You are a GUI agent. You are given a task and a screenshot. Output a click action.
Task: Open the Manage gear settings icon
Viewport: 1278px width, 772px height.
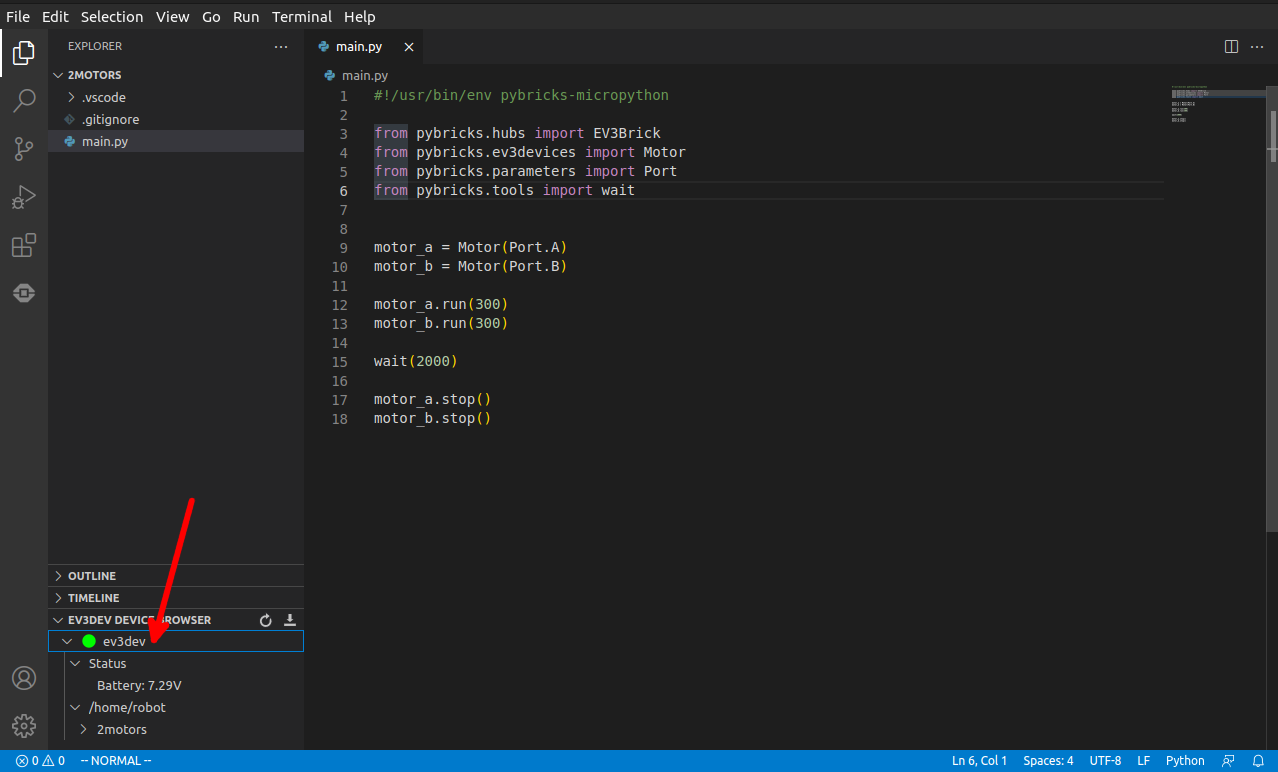tap(24, 726)
